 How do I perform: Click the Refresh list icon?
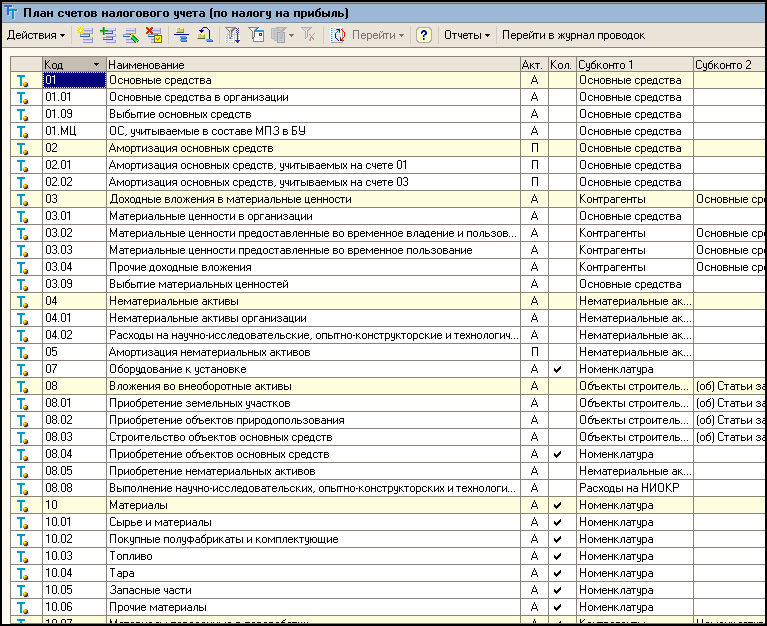[338, 35]
